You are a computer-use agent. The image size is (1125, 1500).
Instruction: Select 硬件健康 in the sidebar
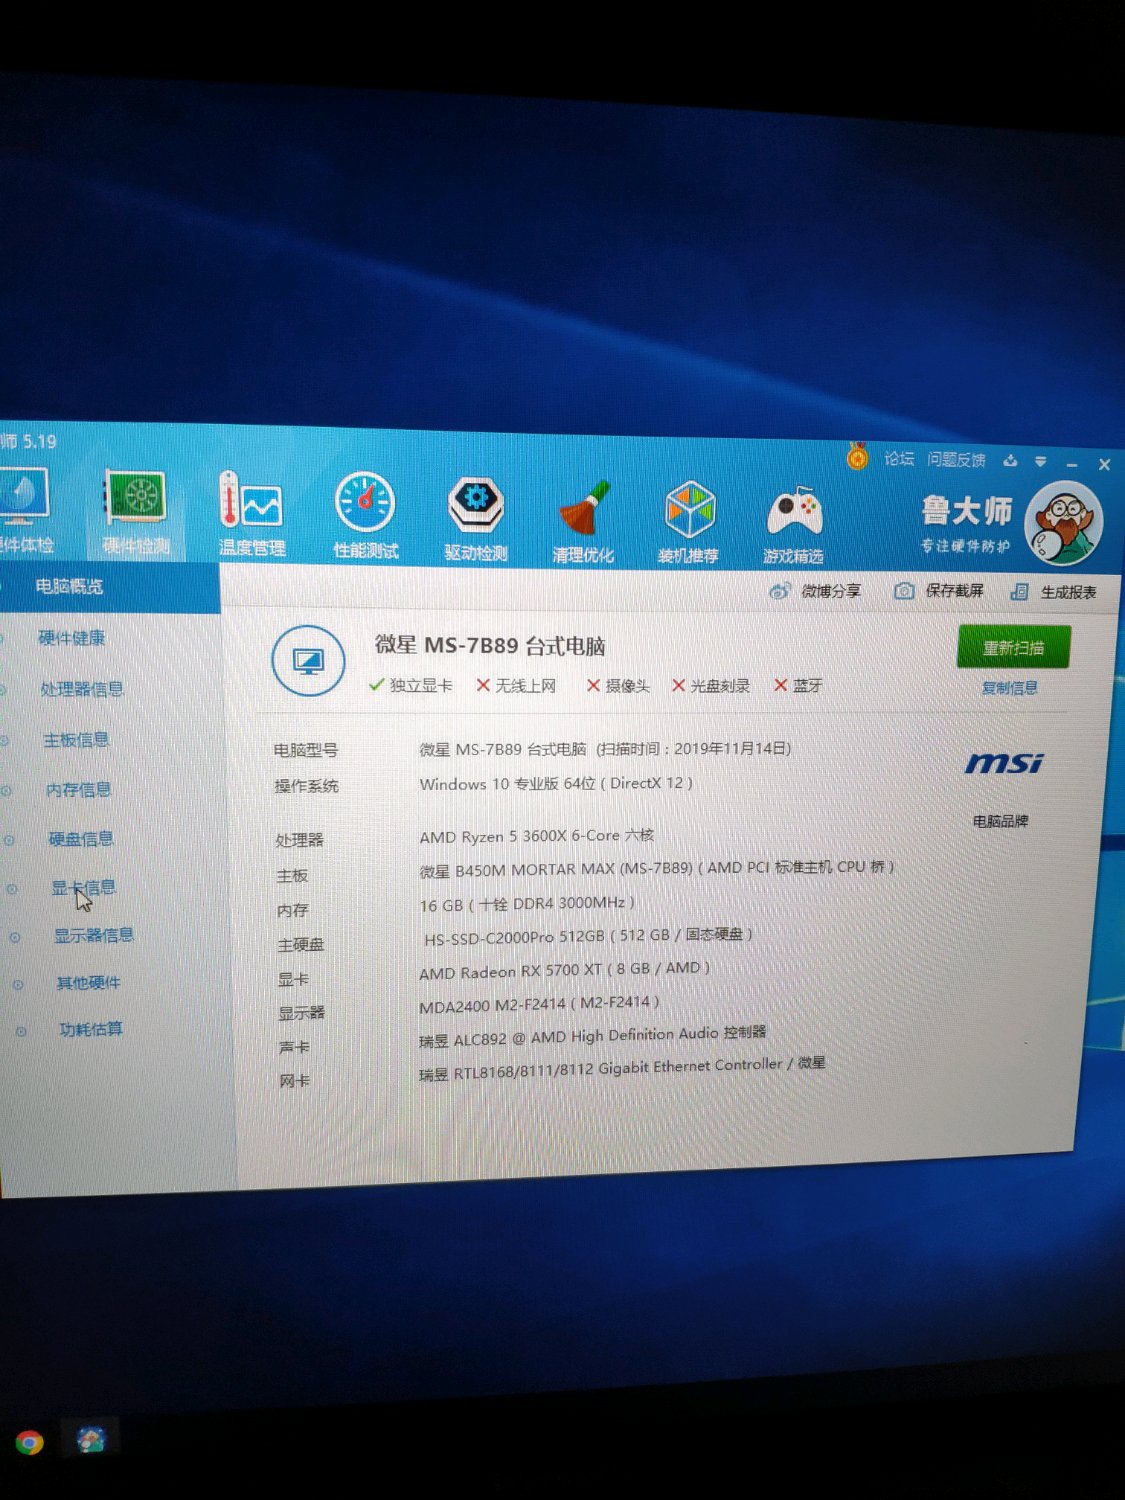pos(71,638)
